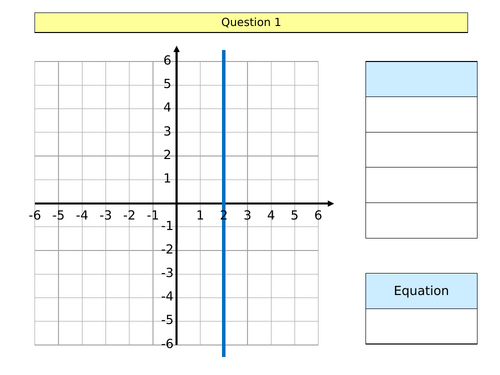The image size is (500, 375).
Task: Click the number 6 on y-axis
Action: pos(167,60)
